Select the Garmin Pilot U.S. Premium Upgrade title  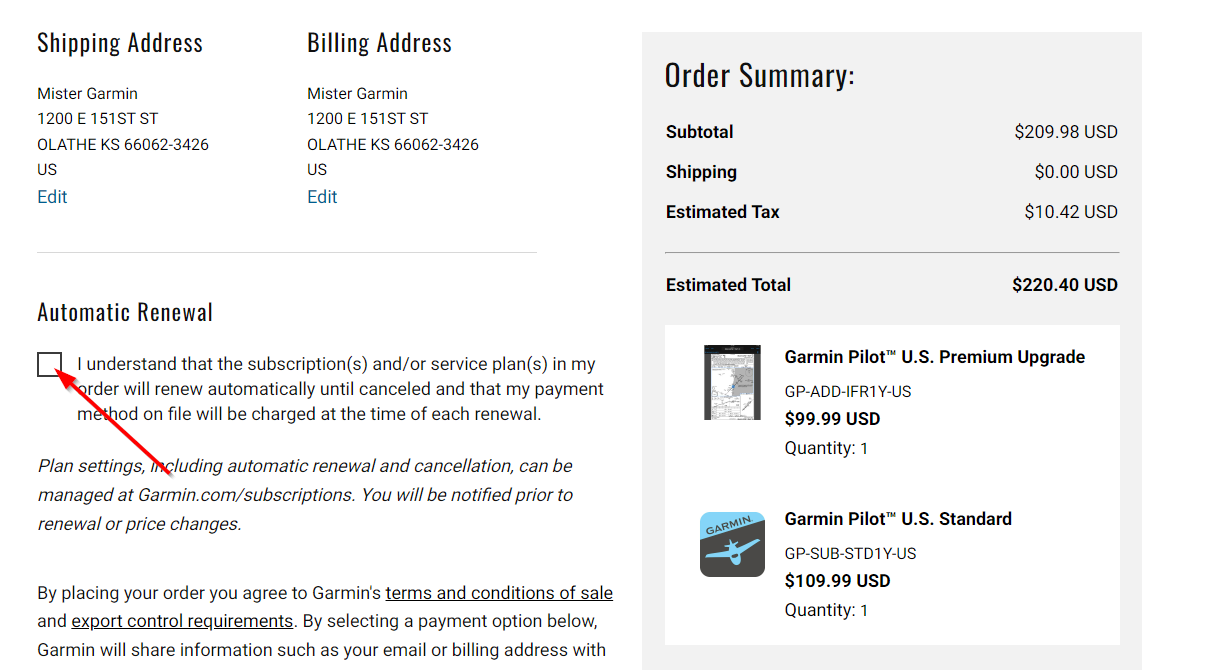(934, 357)
